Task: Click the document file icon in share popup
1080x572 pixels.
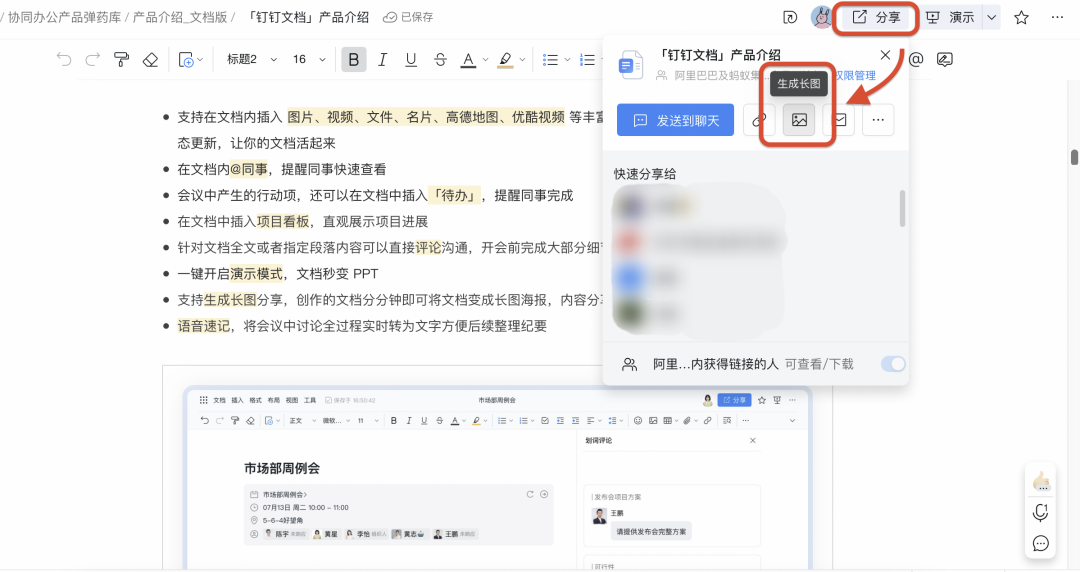Action: [631, 65]
